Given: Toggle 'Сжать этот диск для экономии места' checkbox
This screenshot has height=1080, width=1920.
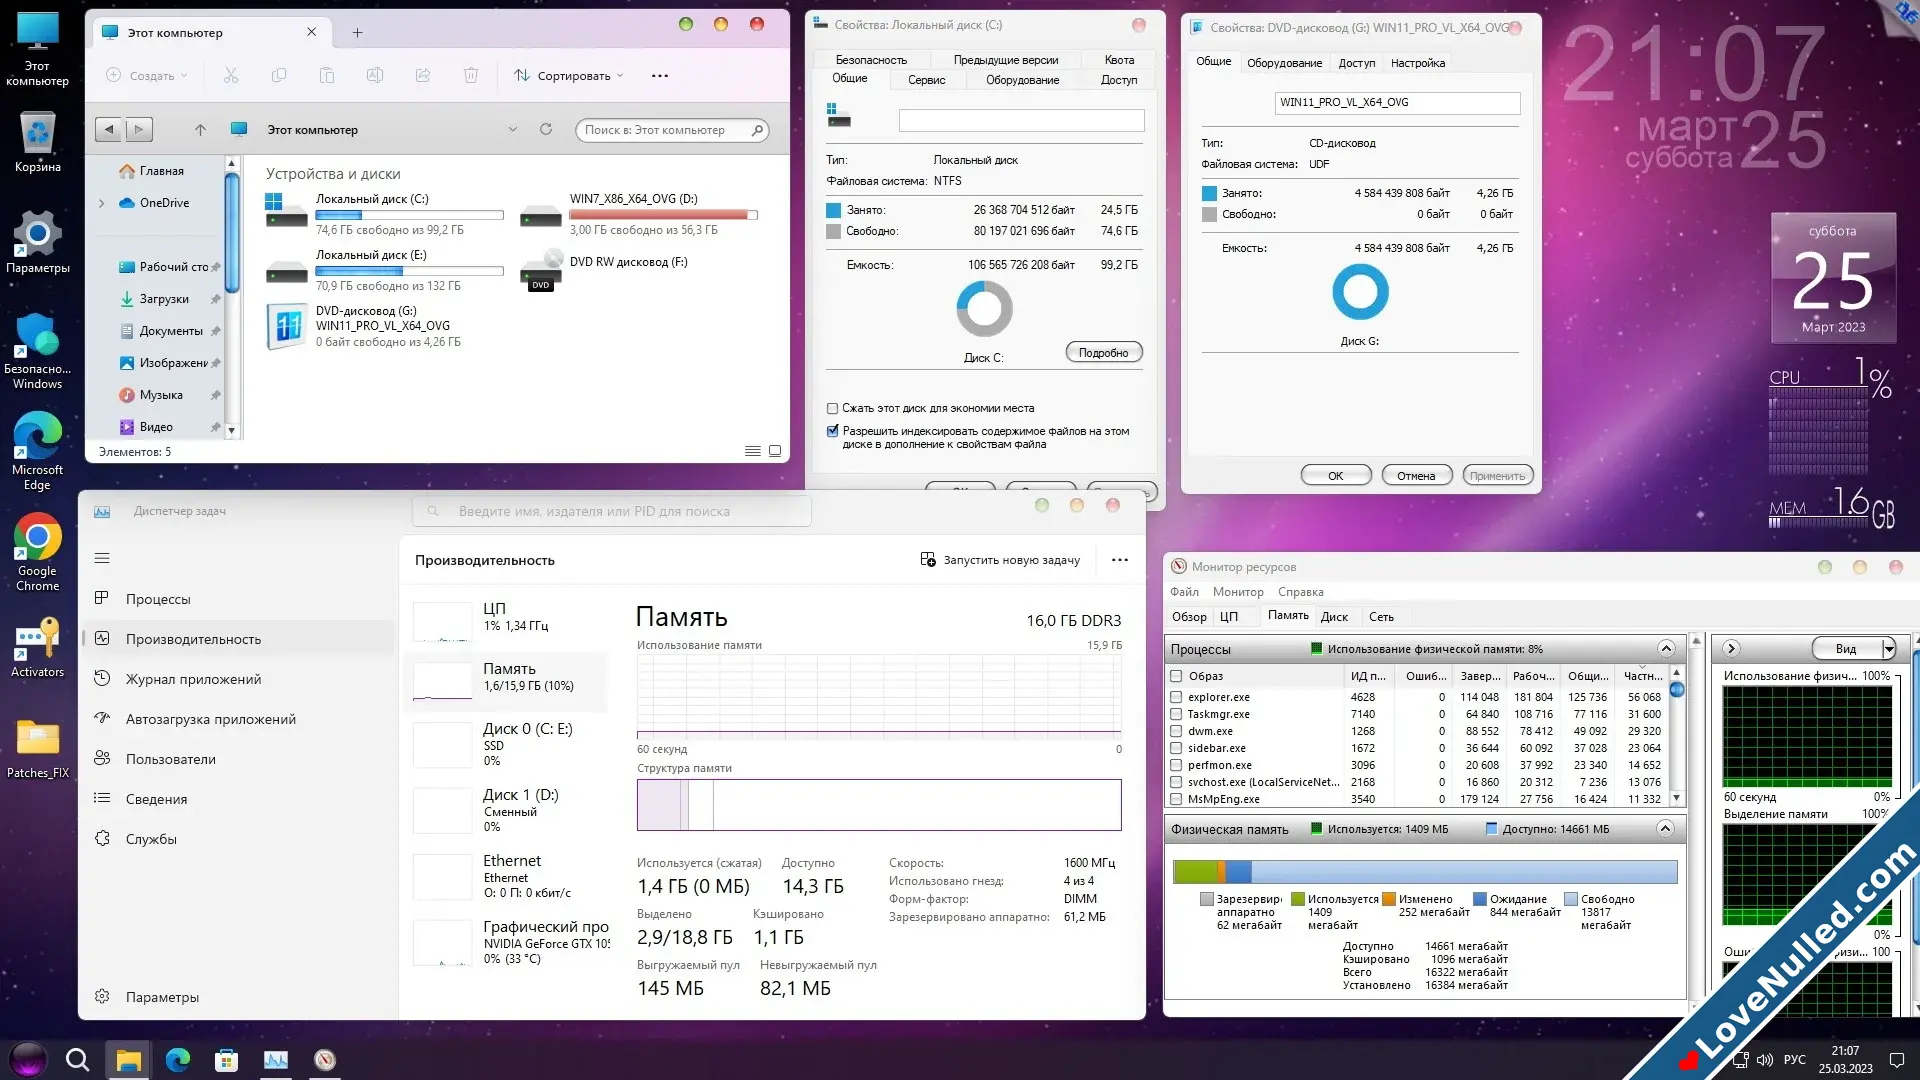Looking at the screenshot, I should click(x=832, y=407).
